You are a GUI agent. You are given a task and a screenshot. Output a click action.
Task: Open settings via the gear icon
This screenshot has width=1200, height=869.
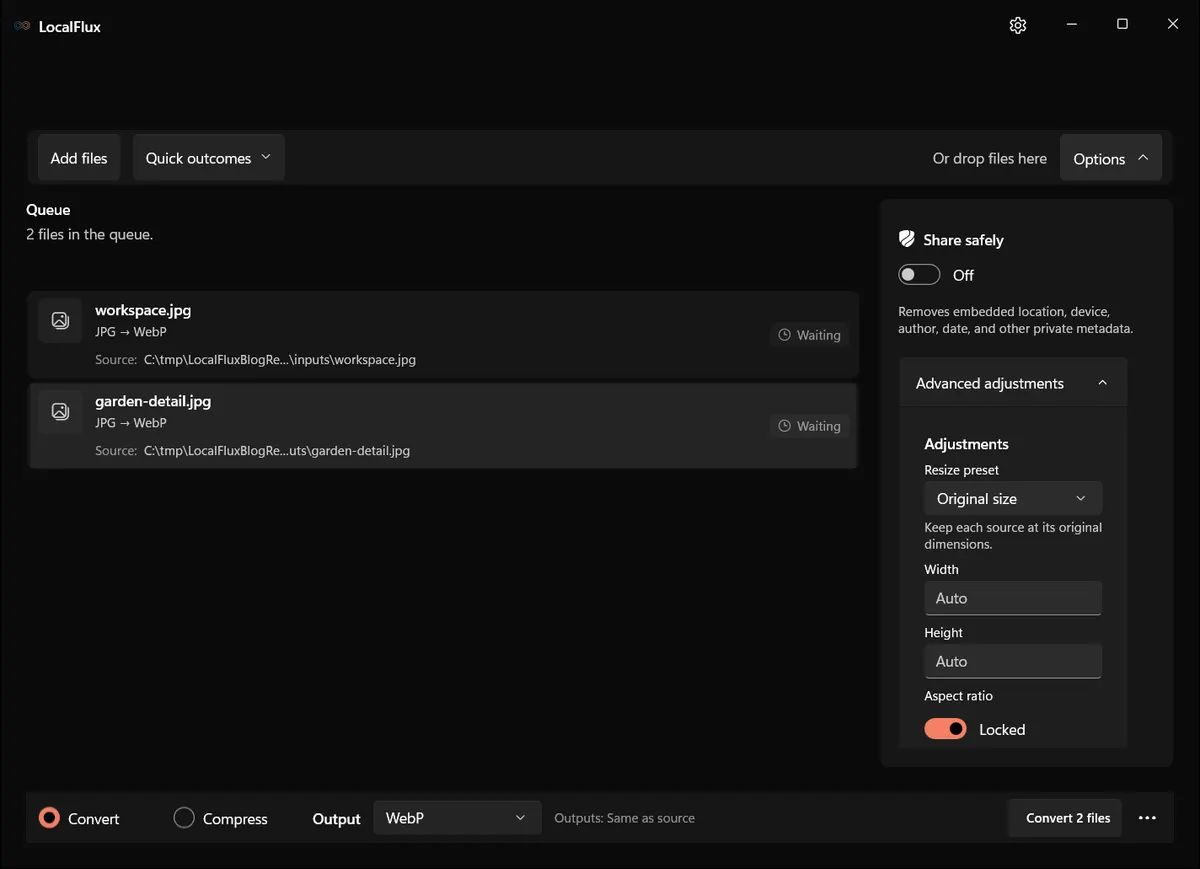[1018, 25]
